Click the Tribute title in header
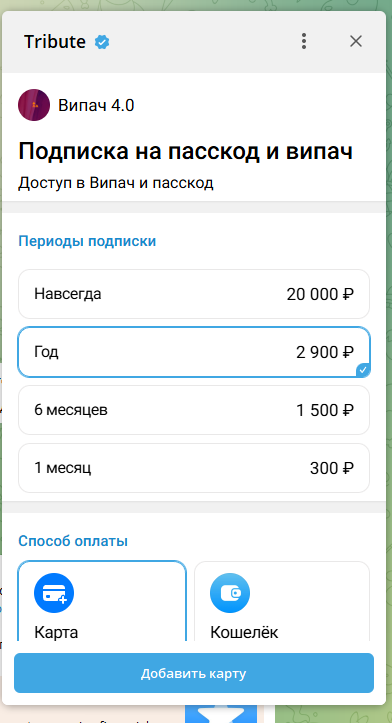The width and height of the screenshot is (392, 723). (x=55, y=42)
